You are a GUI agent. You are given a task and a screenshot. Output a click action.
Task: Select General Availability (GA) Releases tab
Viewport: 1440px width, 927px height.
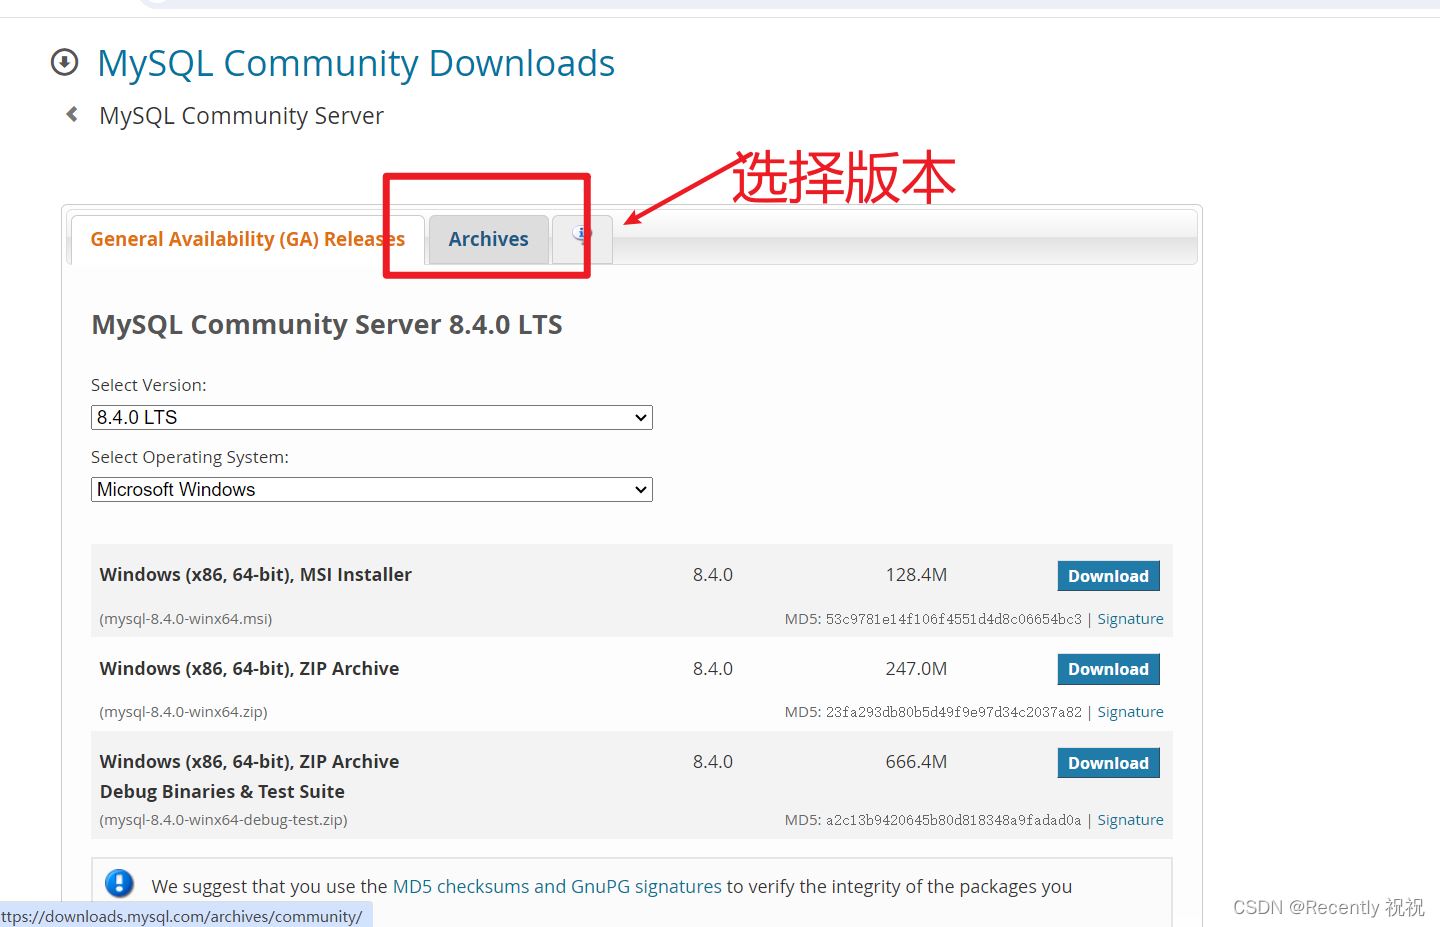(247, 239)
